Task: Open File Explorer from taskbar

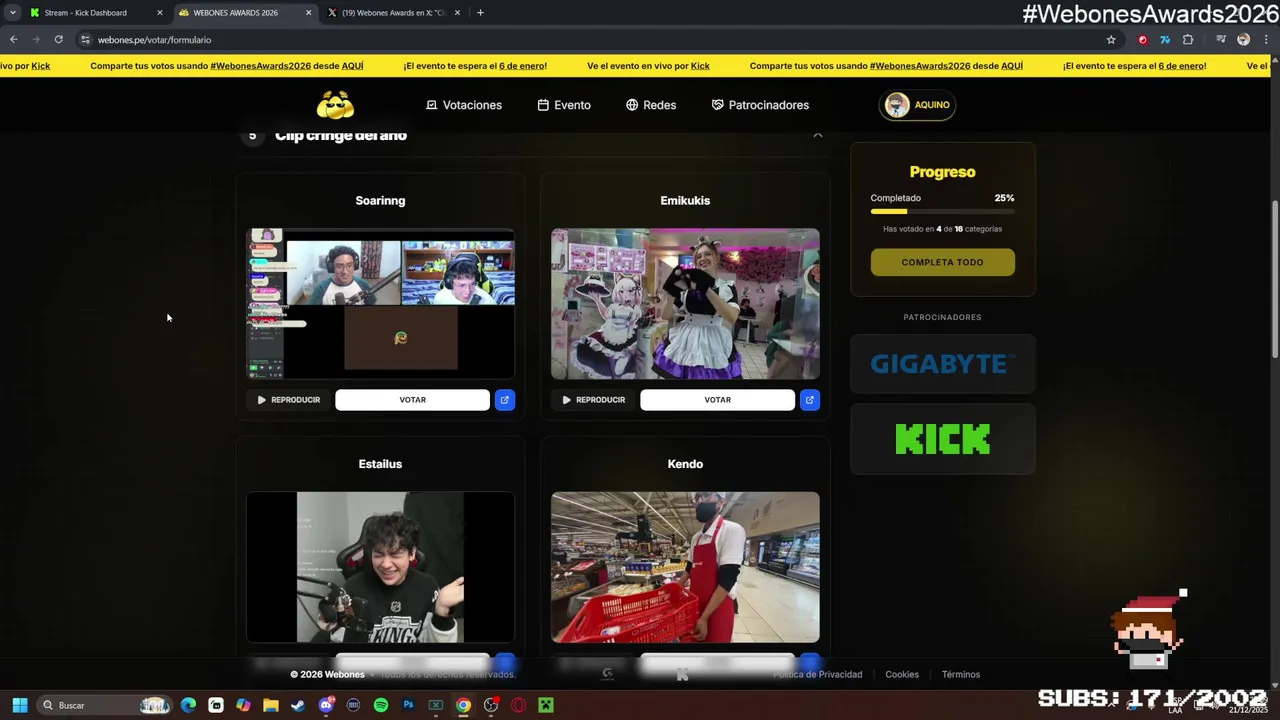Action: [x=271, y=705]
